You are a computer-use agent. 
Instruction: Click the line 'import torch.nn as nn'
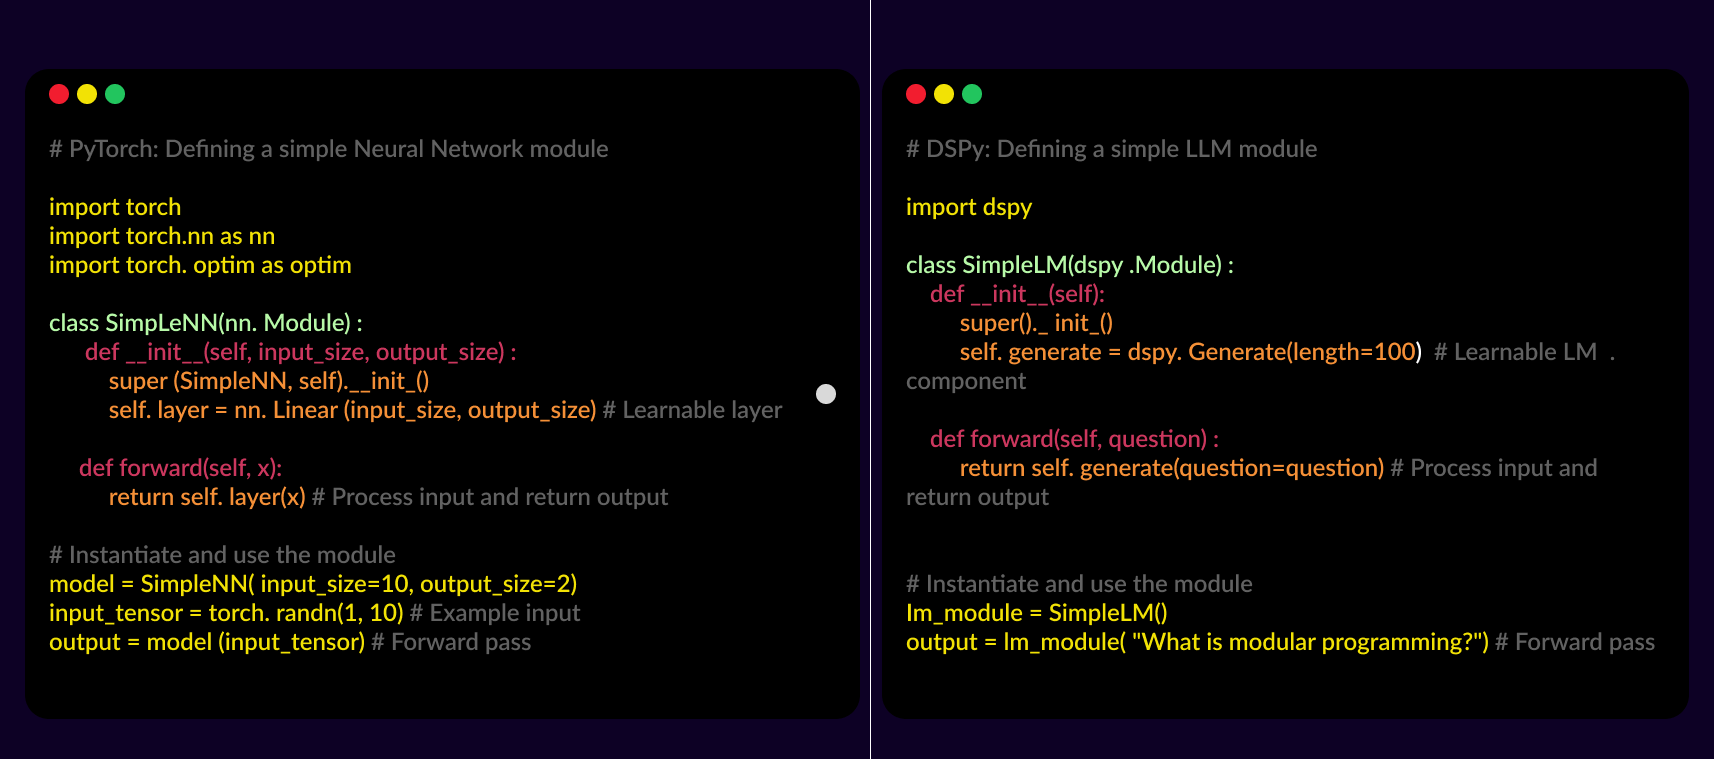point(162,236)
